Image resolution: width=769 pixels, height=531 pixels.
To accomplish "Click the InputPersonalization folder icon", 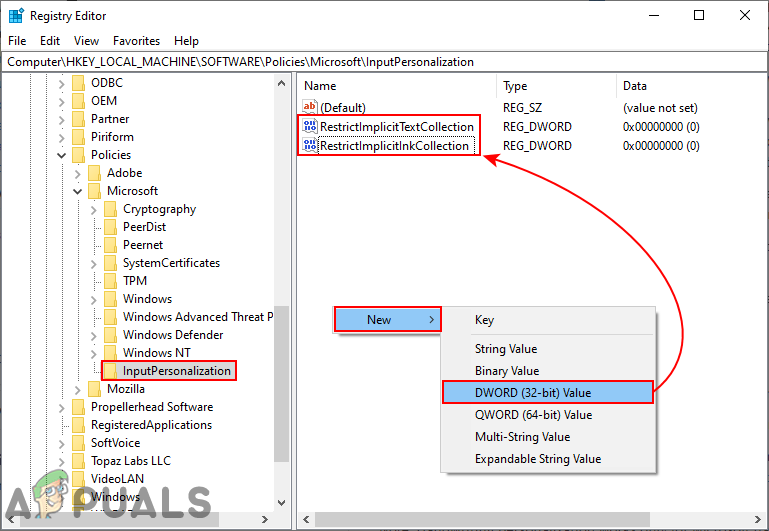I will pos(110,371).
